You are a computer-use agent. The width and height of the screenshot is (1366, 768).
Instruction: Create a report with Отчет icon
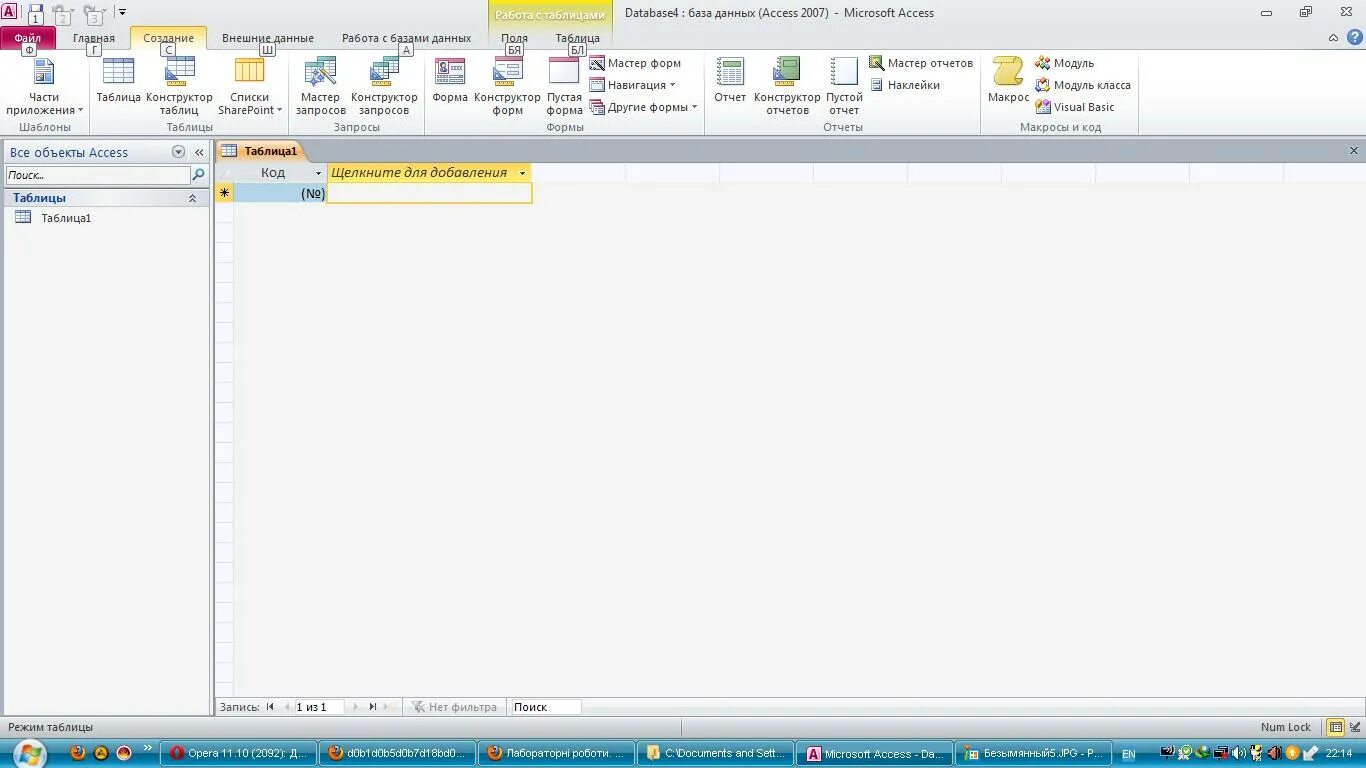(x=730, y=82)
